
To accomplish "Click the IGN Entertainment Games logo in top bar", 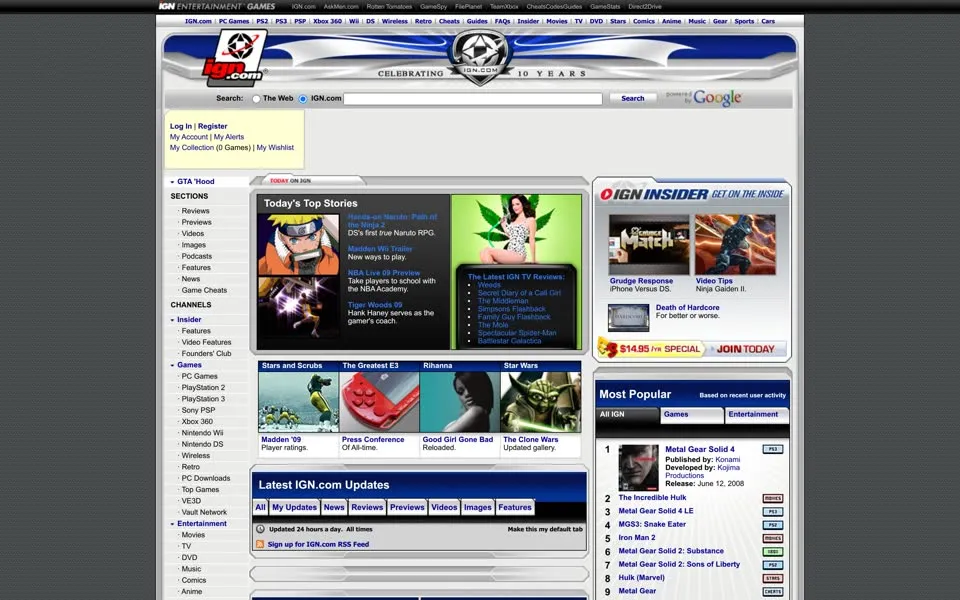I will 217,6.
